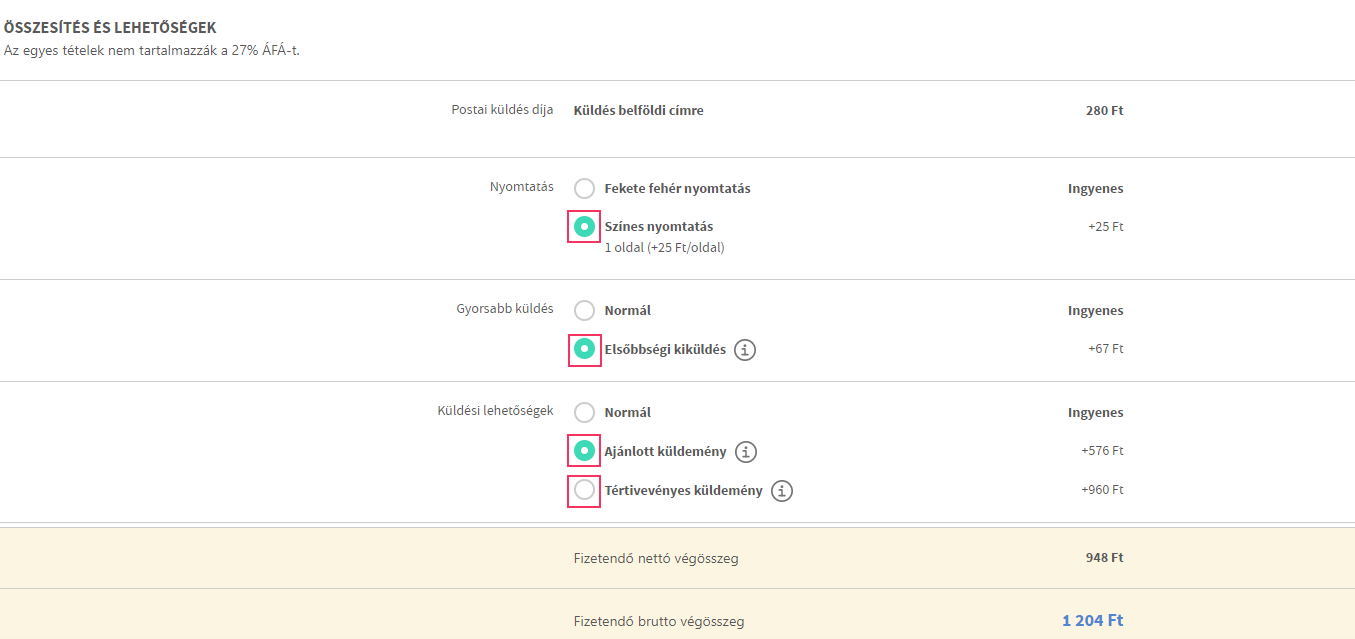The width and height of the screenshot is (1355, 639).
Task: Click the 'Tértivevényes küldemény' label text
Action: click(x=683, y=491)
